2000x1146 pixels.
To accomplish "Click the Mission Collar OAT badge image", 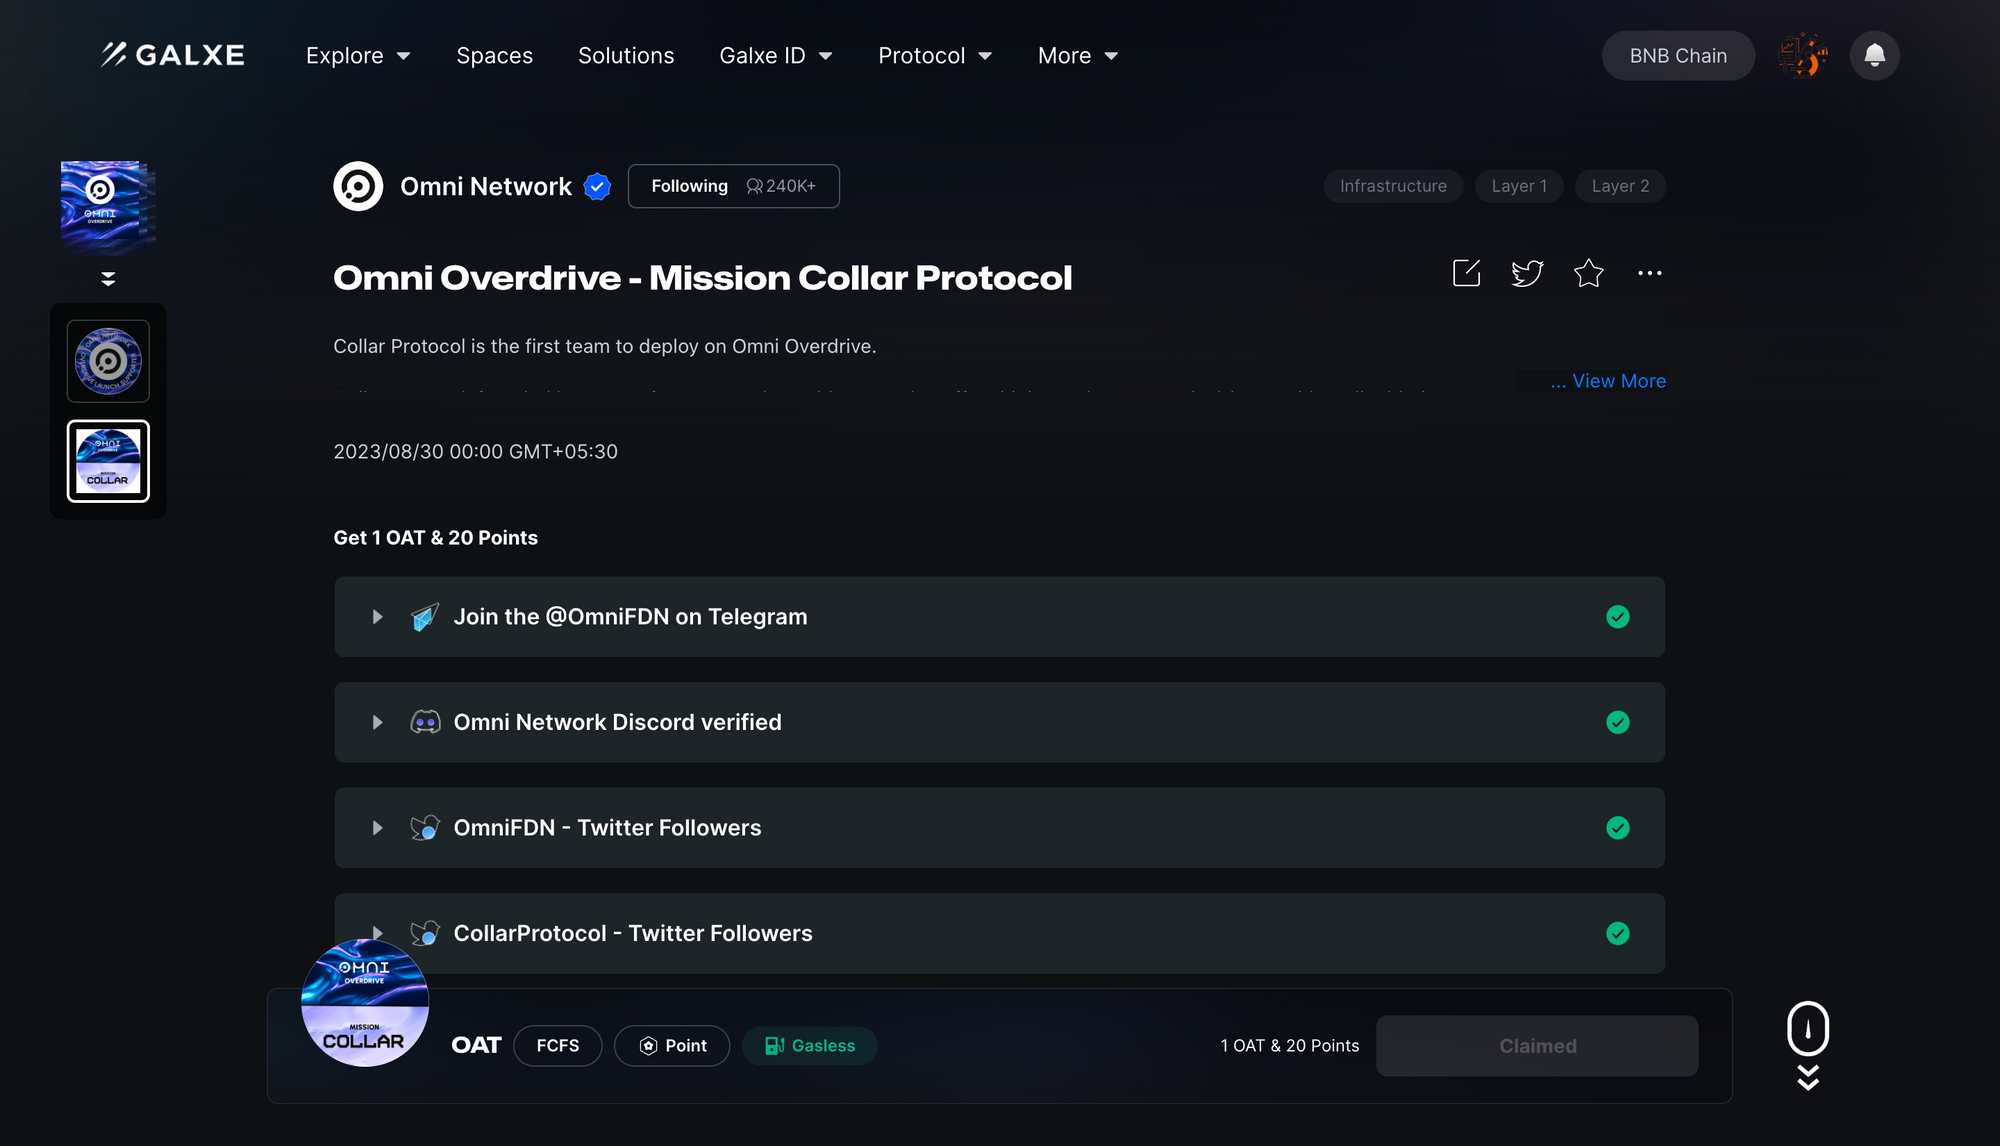I will [x=365, y=1003].
